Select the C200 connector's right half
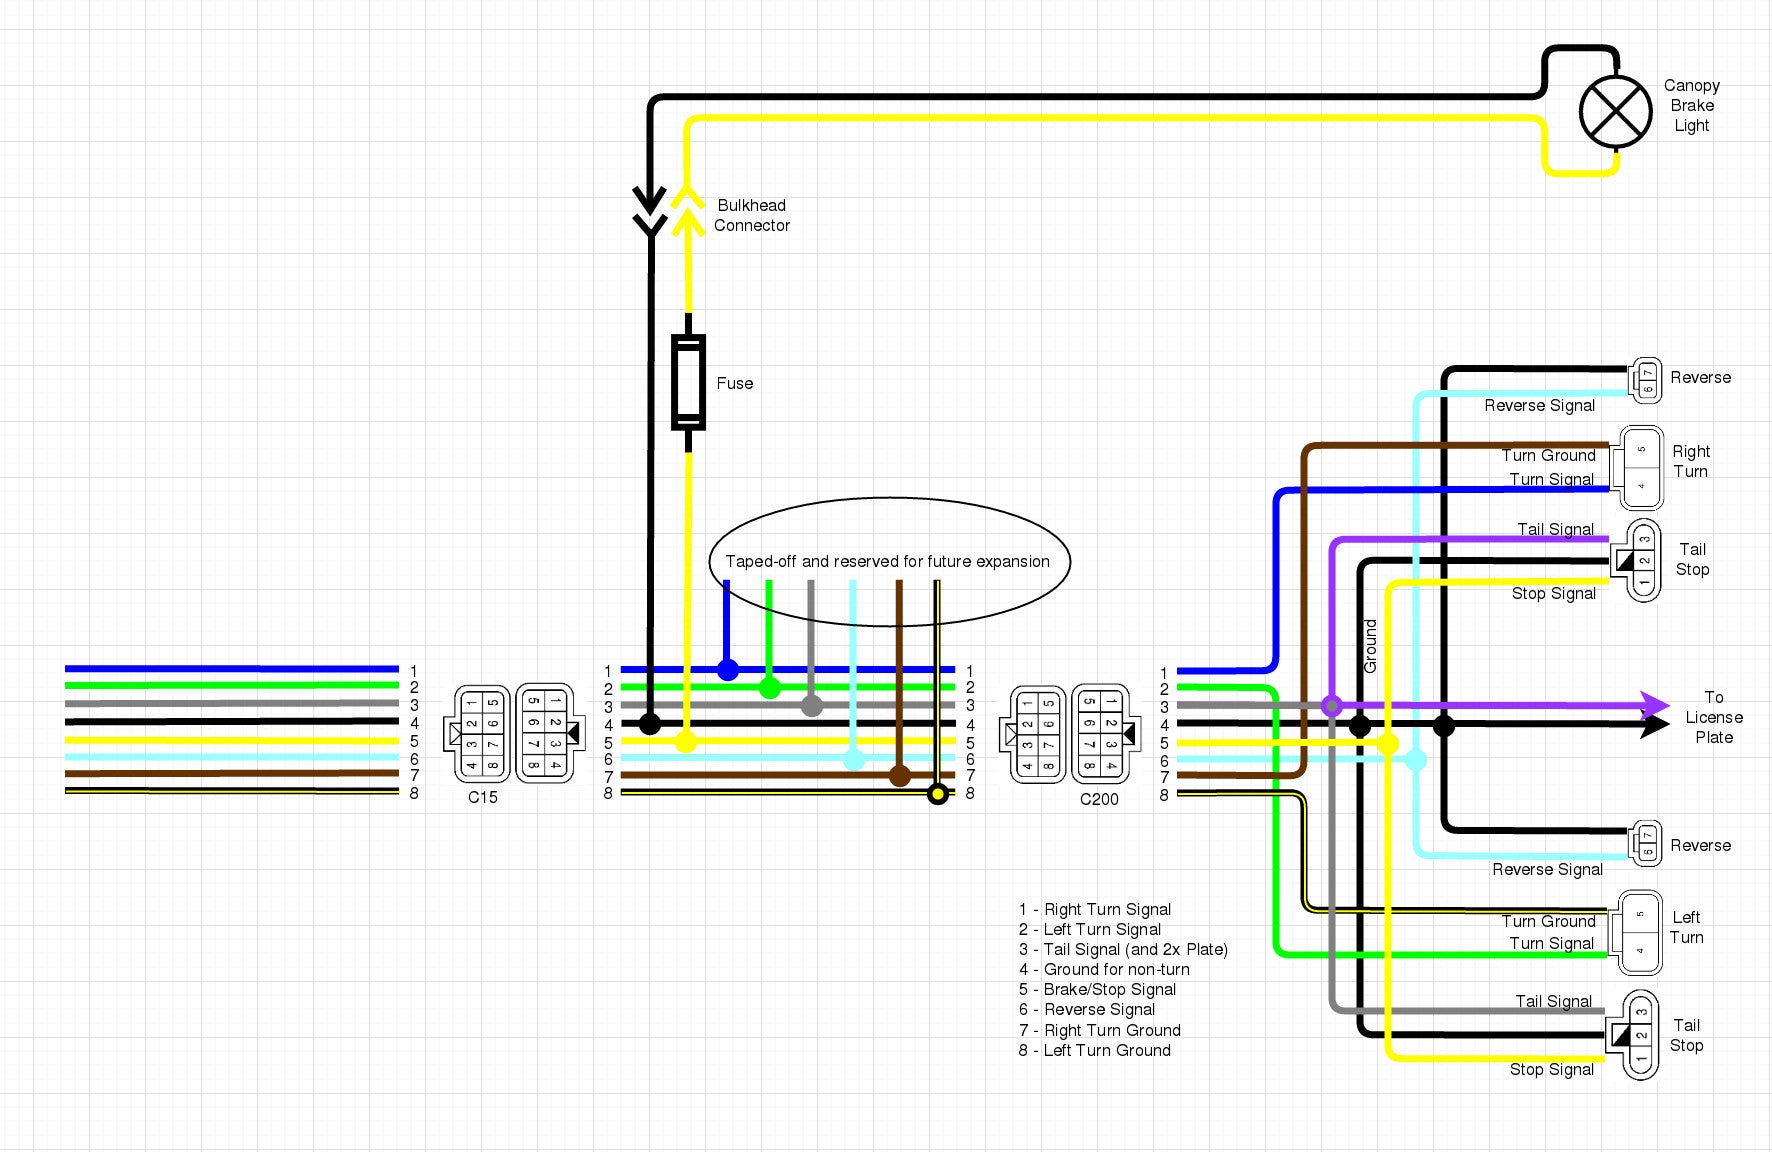 1104,733
